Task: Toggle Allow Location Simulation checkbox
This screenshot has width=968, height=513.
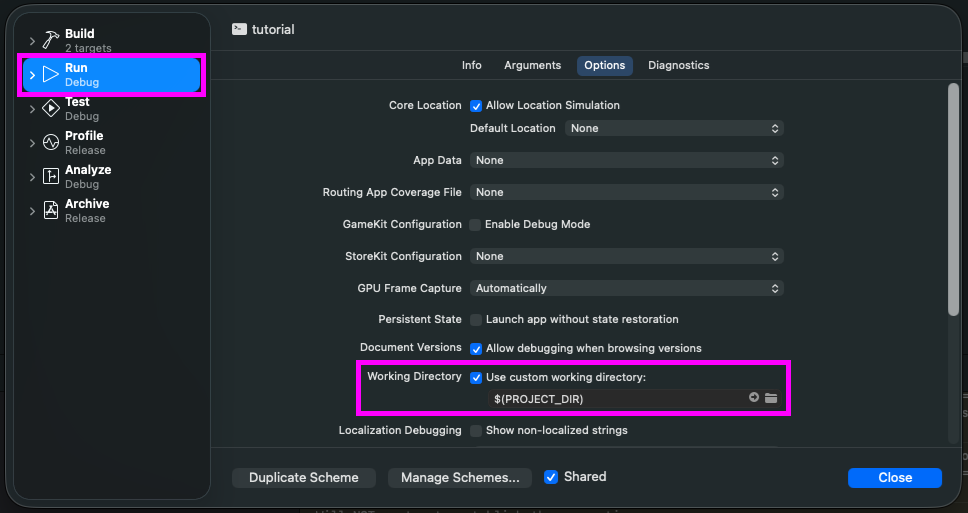Action: (476, 106)
